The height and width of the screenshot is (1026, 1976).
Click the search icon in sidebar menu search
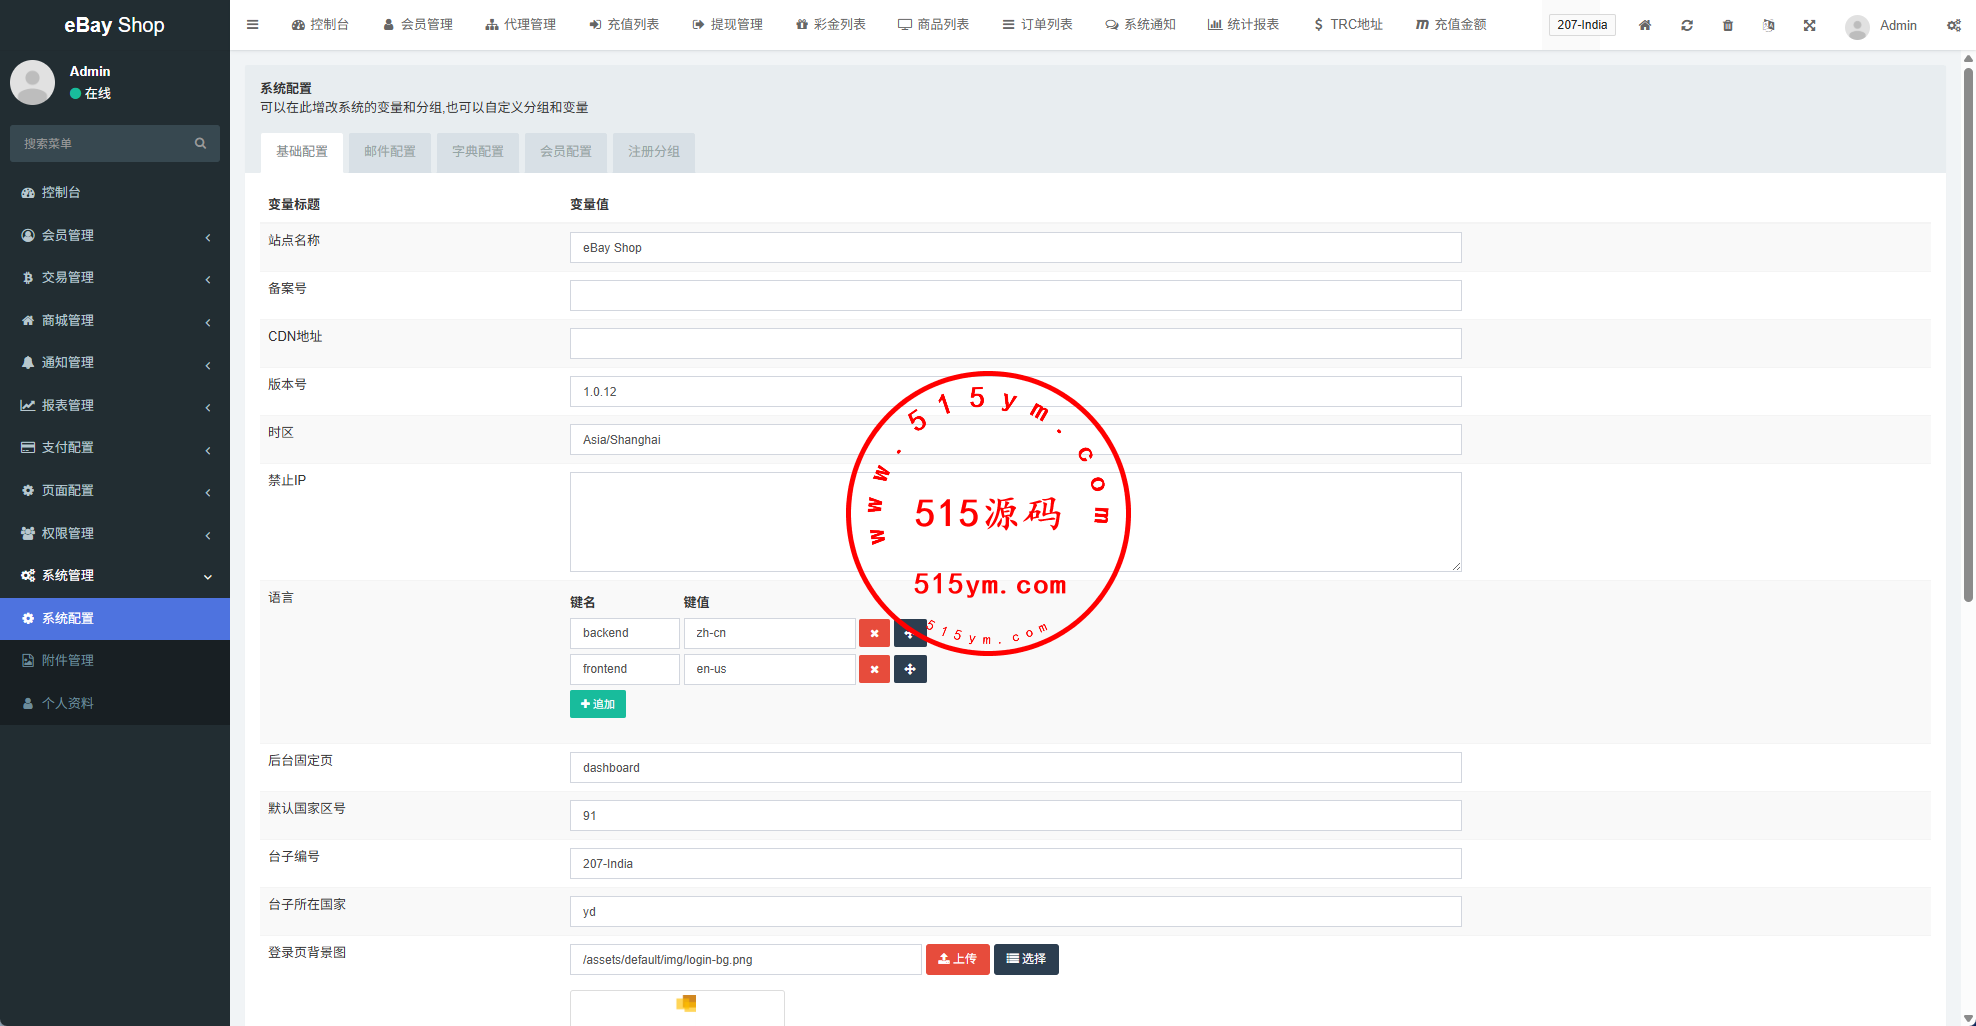click(200, 143)
